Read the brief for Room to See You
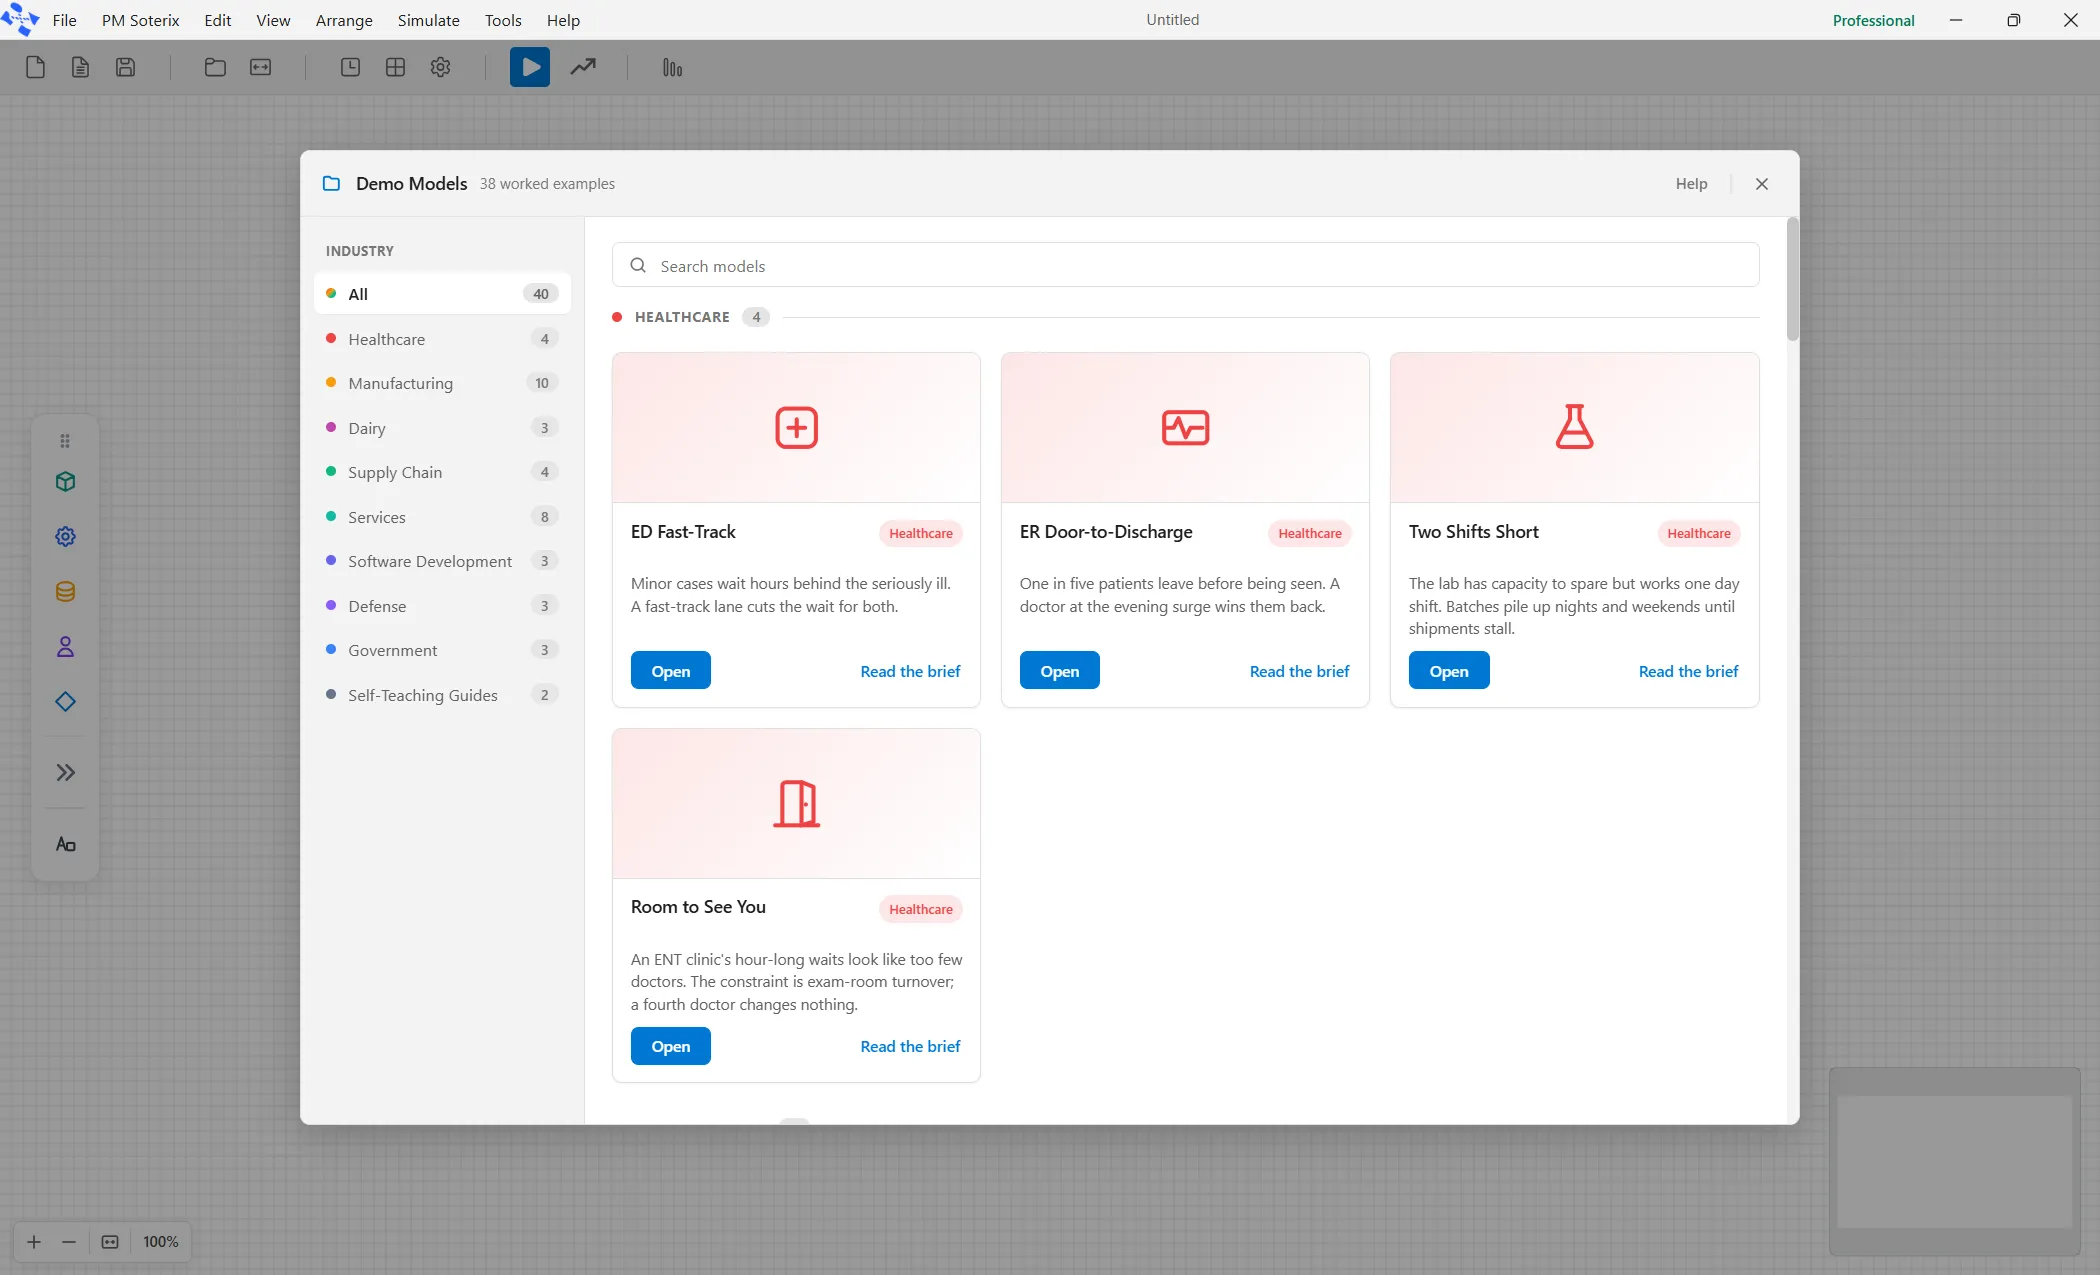2100x1275 pixels. [x=910, y=1046]
